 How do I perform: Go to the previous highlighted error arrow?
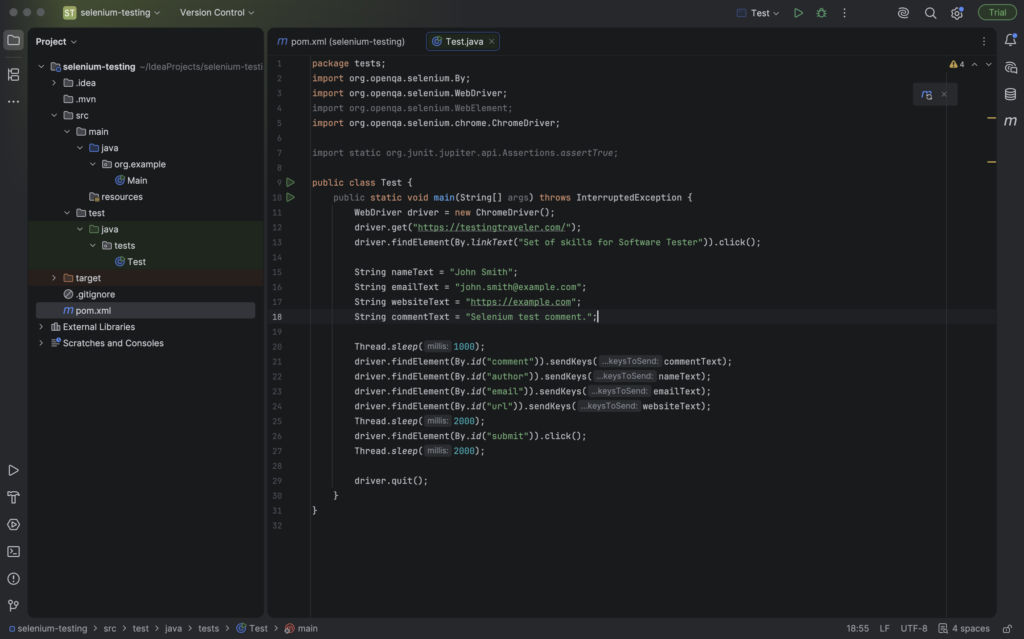coord(974,65)
